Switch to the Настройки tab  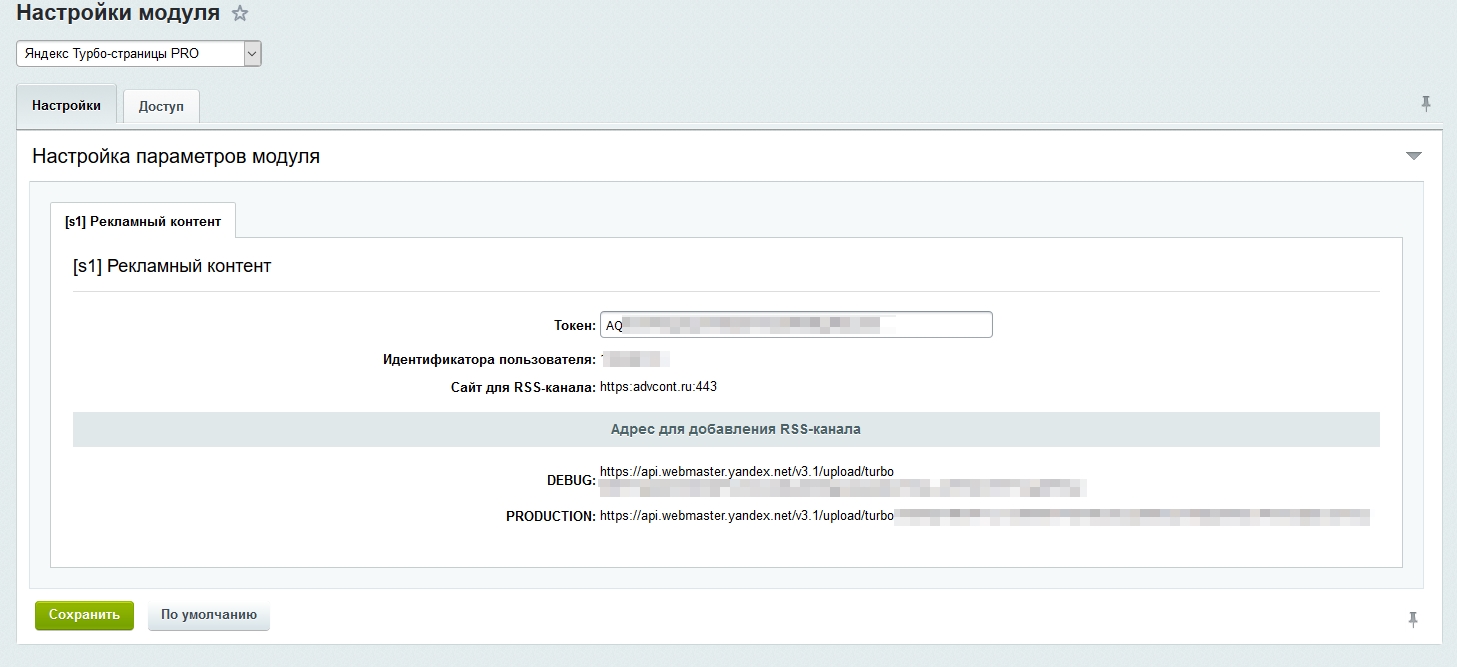coord(66,105)
